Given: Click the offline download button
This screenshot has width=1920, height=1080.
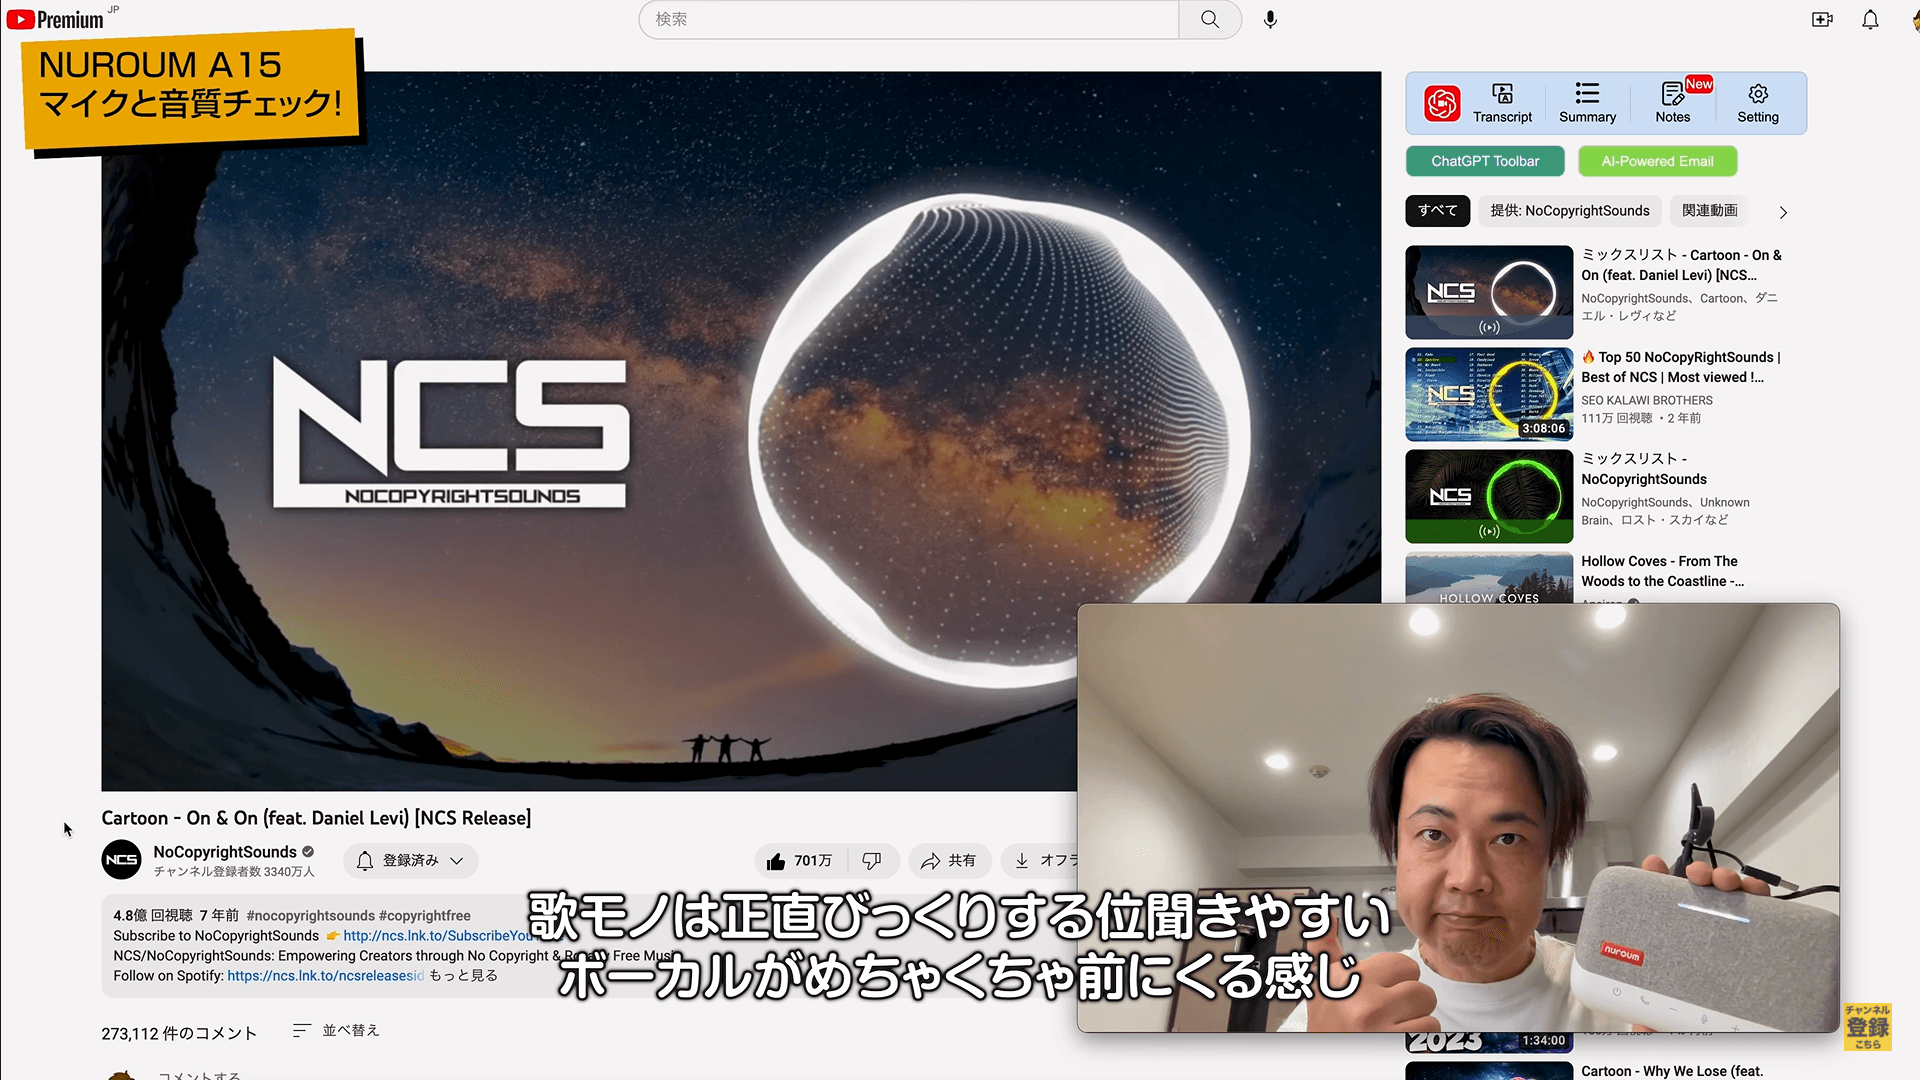Looking at the screenshot, I should coord(1040,861).
